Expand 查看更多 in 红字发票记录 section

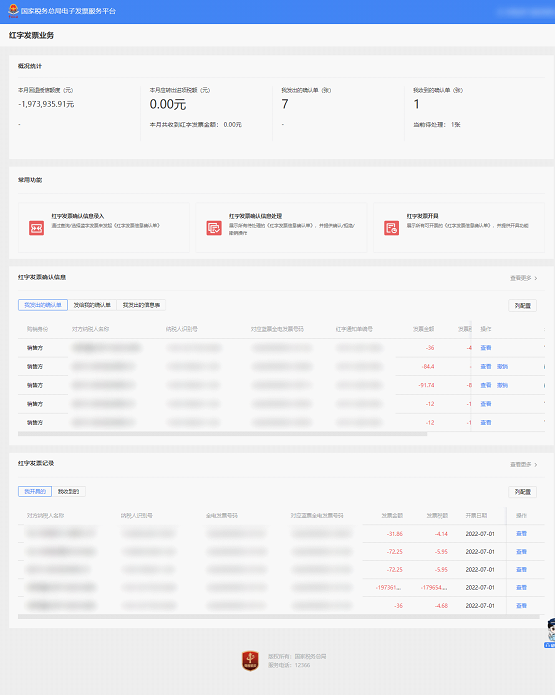click(524, 465)
